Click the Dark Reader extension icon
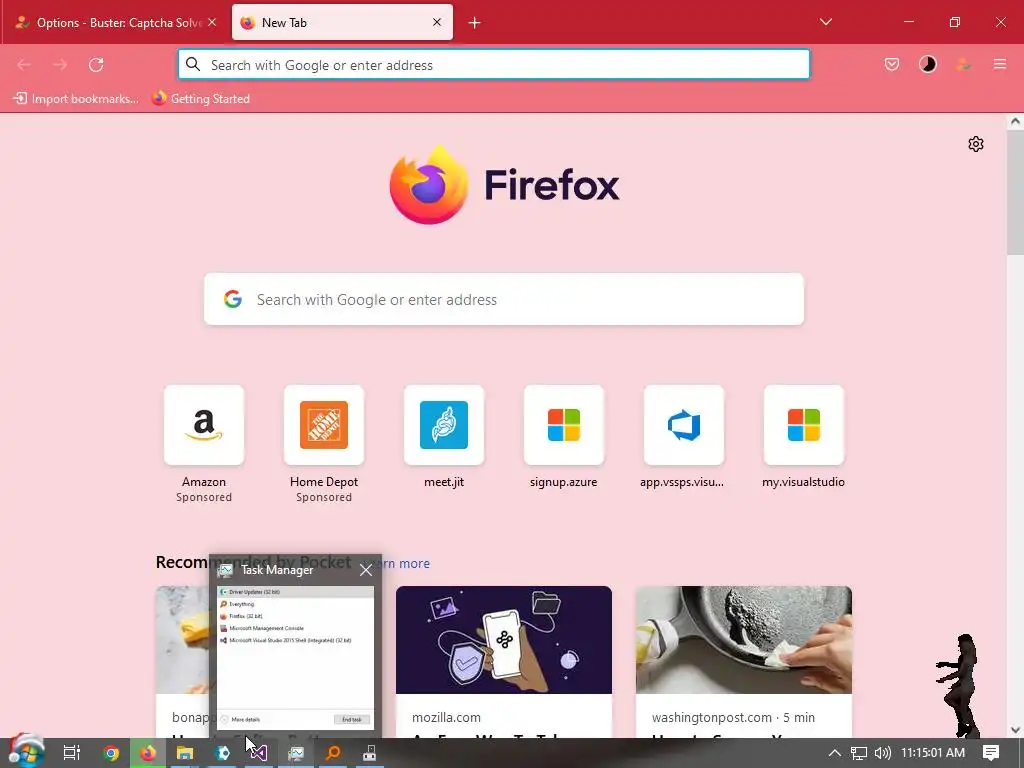 (x=928, y=64)
